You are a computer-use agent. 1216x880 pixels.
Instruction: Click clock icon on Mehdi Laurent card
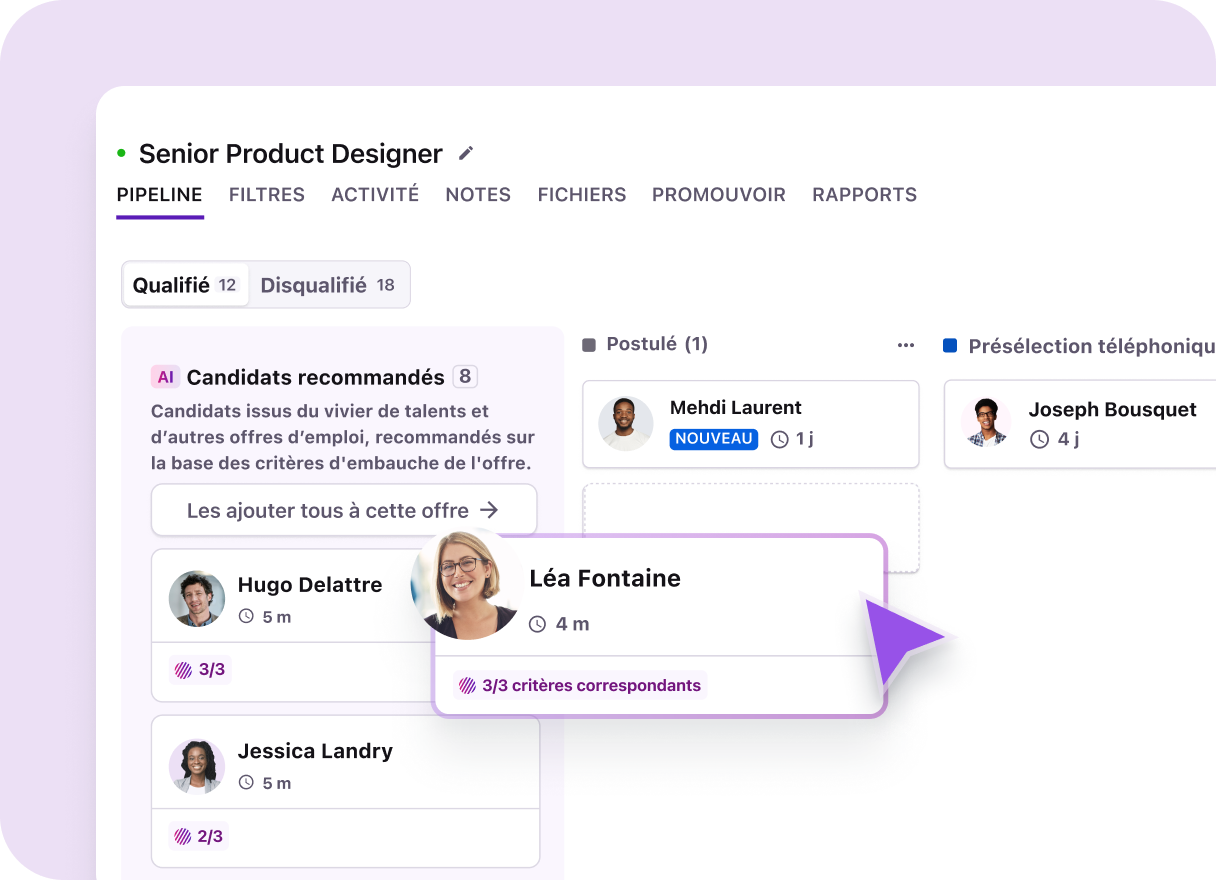coord(780,439)
